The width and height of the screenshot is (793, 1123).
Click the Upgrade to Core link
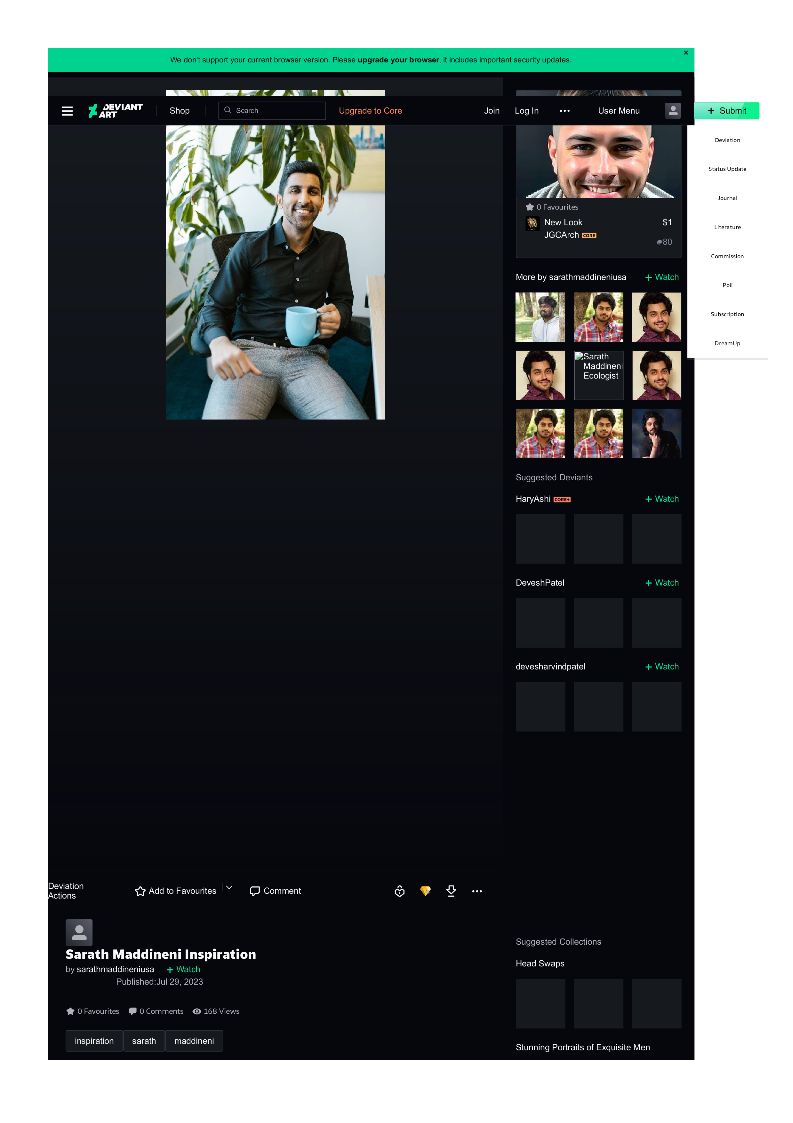point(370,111)
